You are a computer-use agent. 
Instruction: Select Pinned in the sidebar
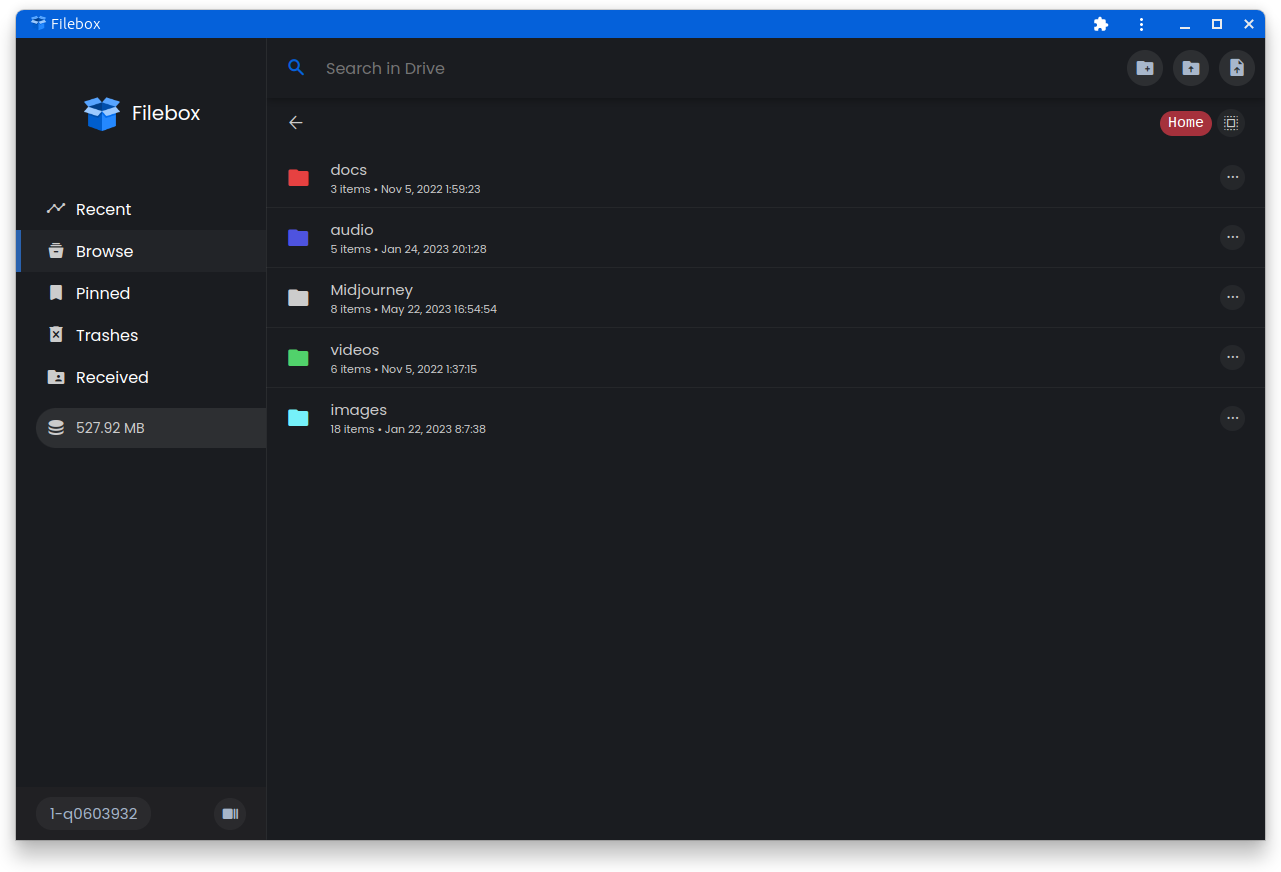coord(102,293)
